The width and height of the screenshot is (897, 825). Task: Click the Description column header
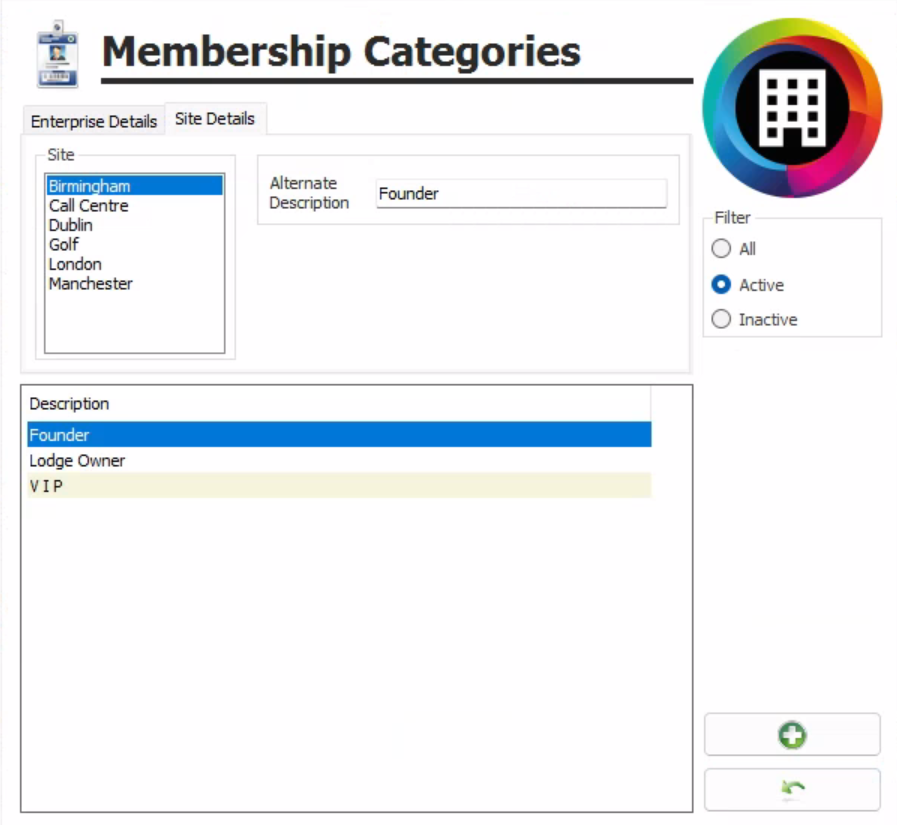tap(339, 403)
